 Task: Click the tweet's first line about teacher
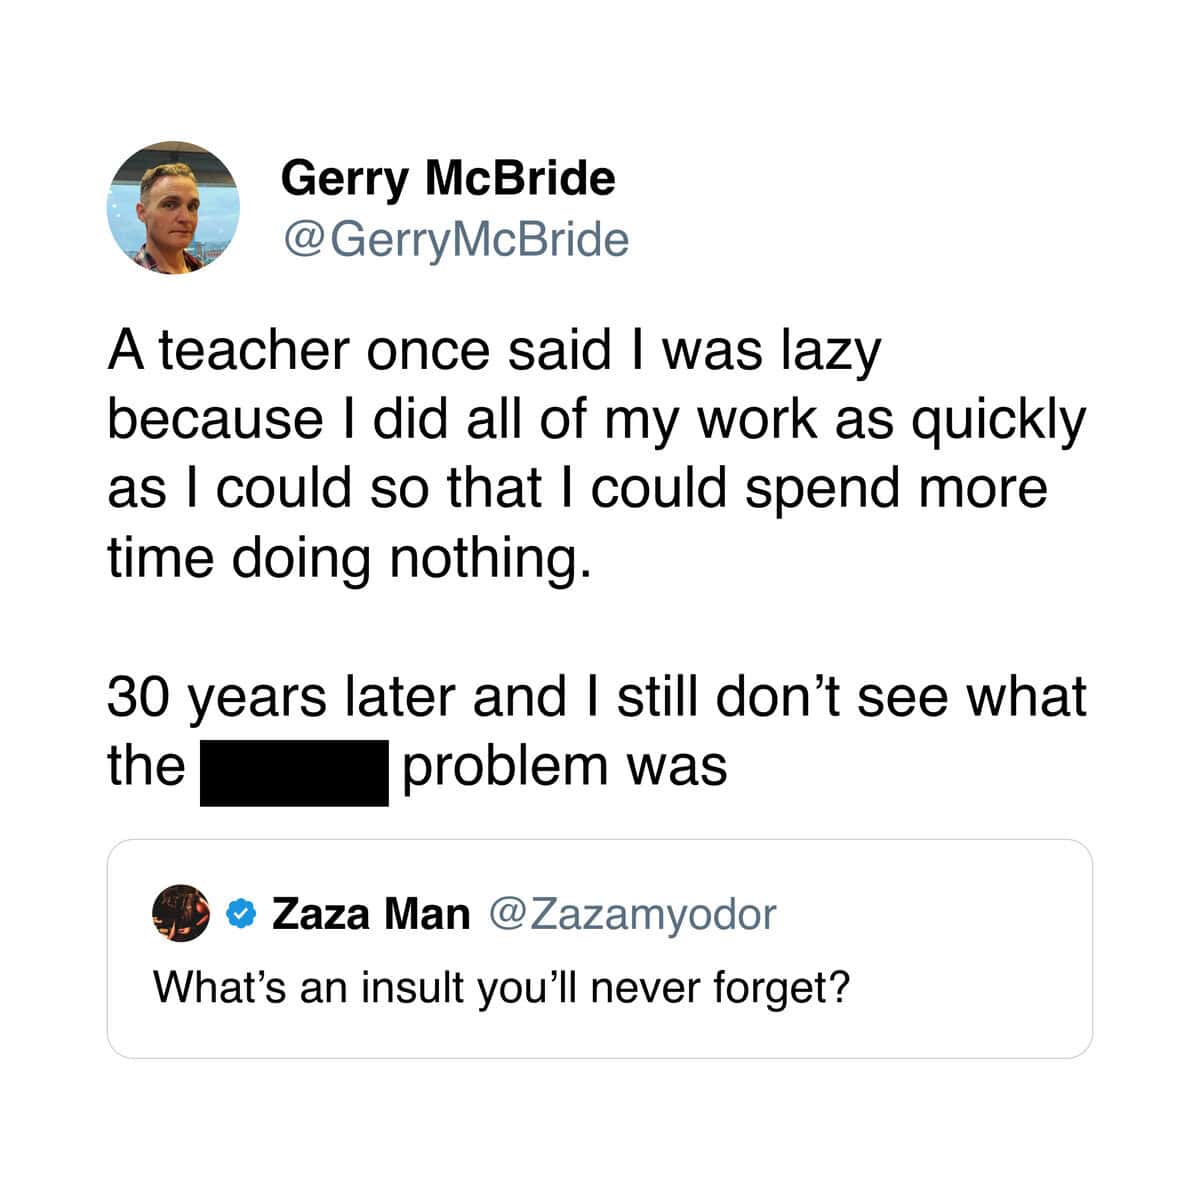pyautogui.click(x=495, y=352)
